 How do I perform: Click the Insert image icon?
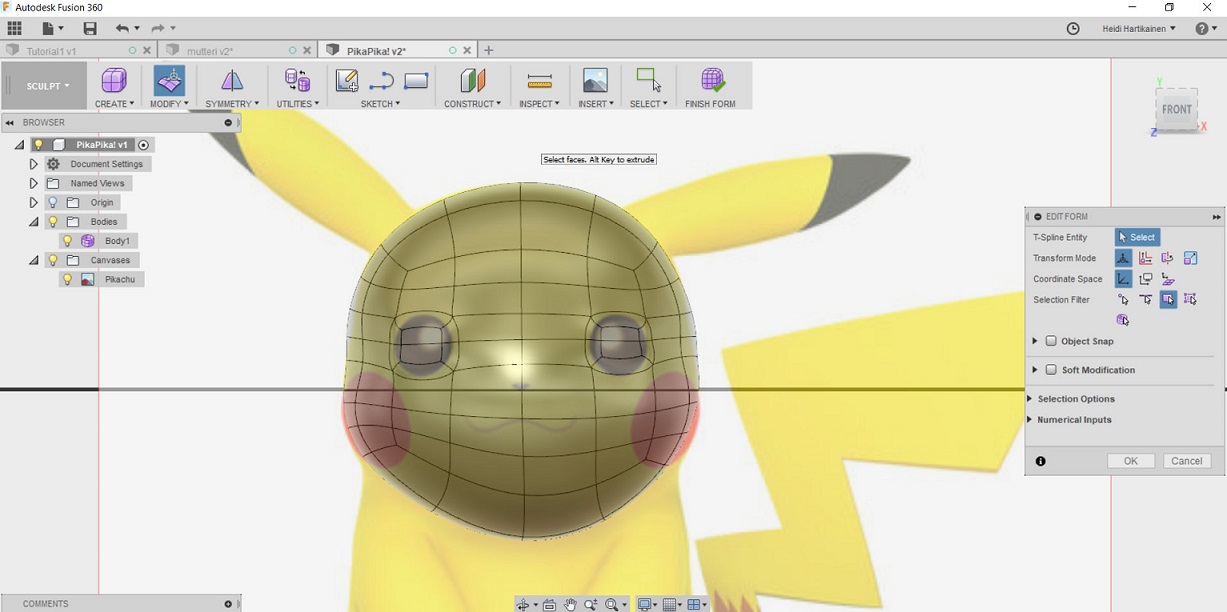coord(595,80)
